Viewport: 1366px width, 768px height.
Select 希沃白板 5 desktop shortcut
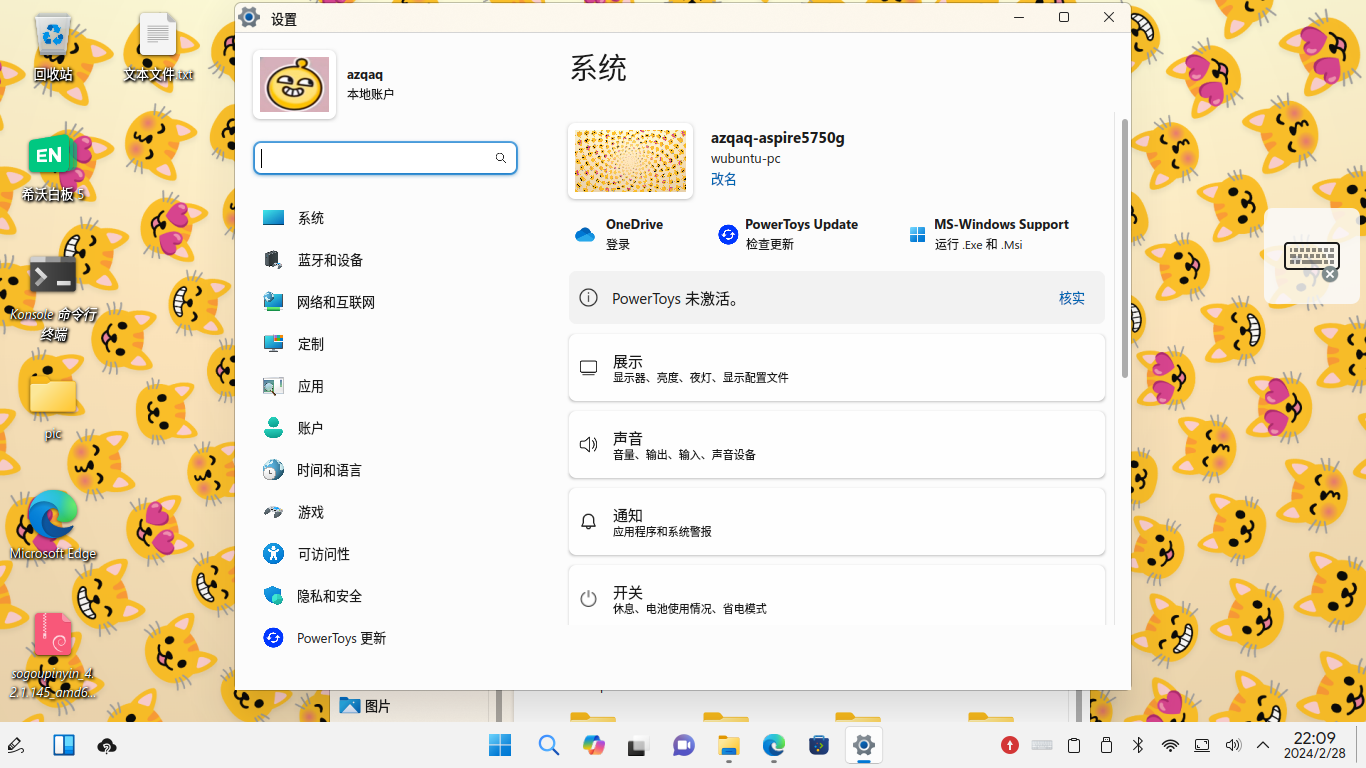click(x=53, y=168)
